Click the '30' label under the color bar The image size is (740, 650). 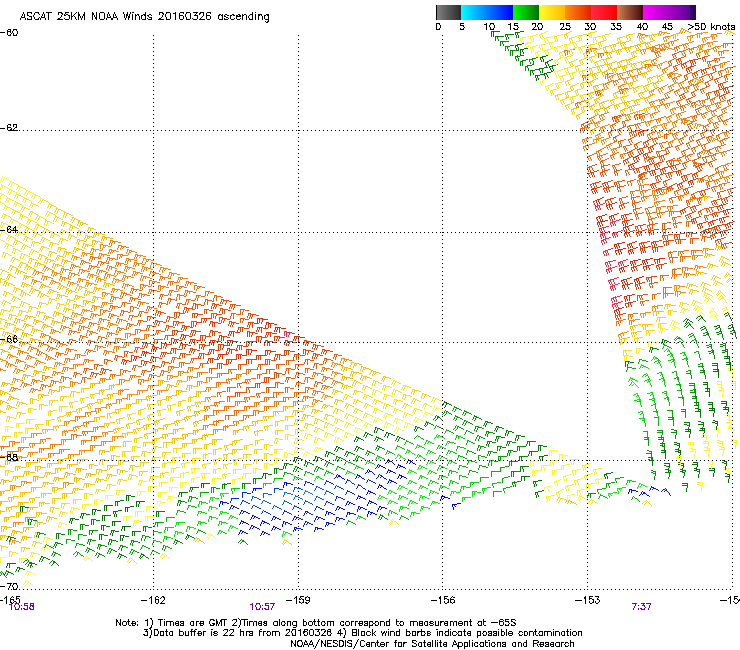[x=590, y=26]
